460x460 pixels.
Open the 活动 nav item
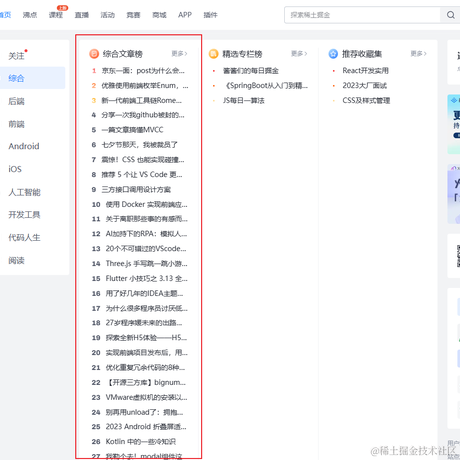point(108,15)
